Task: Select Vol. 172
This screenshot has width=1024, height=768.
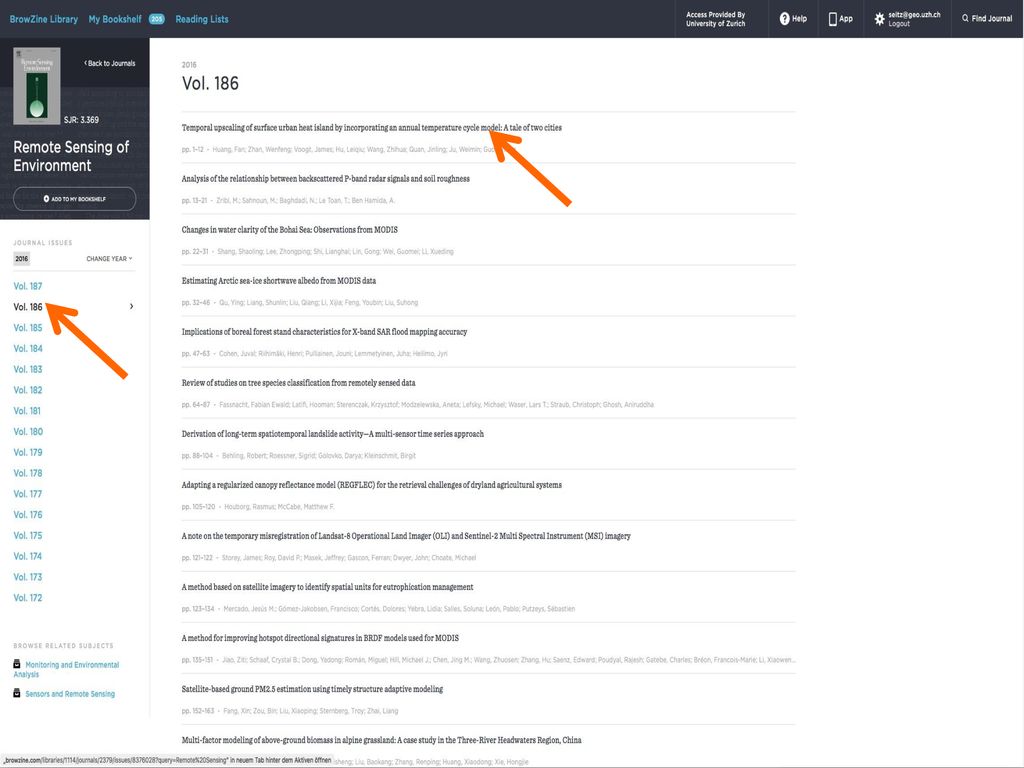Action: click(x=27, y=598)
